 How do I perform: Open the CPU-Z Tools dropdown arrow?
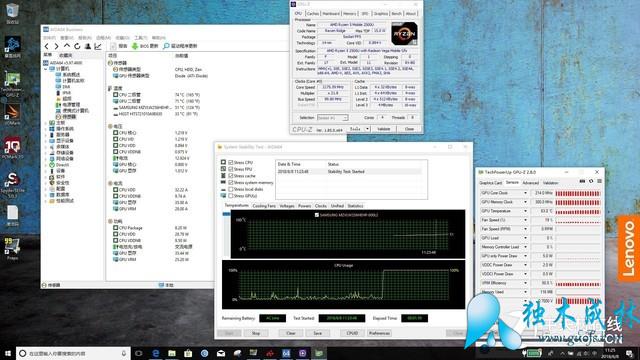click(367, 129)
